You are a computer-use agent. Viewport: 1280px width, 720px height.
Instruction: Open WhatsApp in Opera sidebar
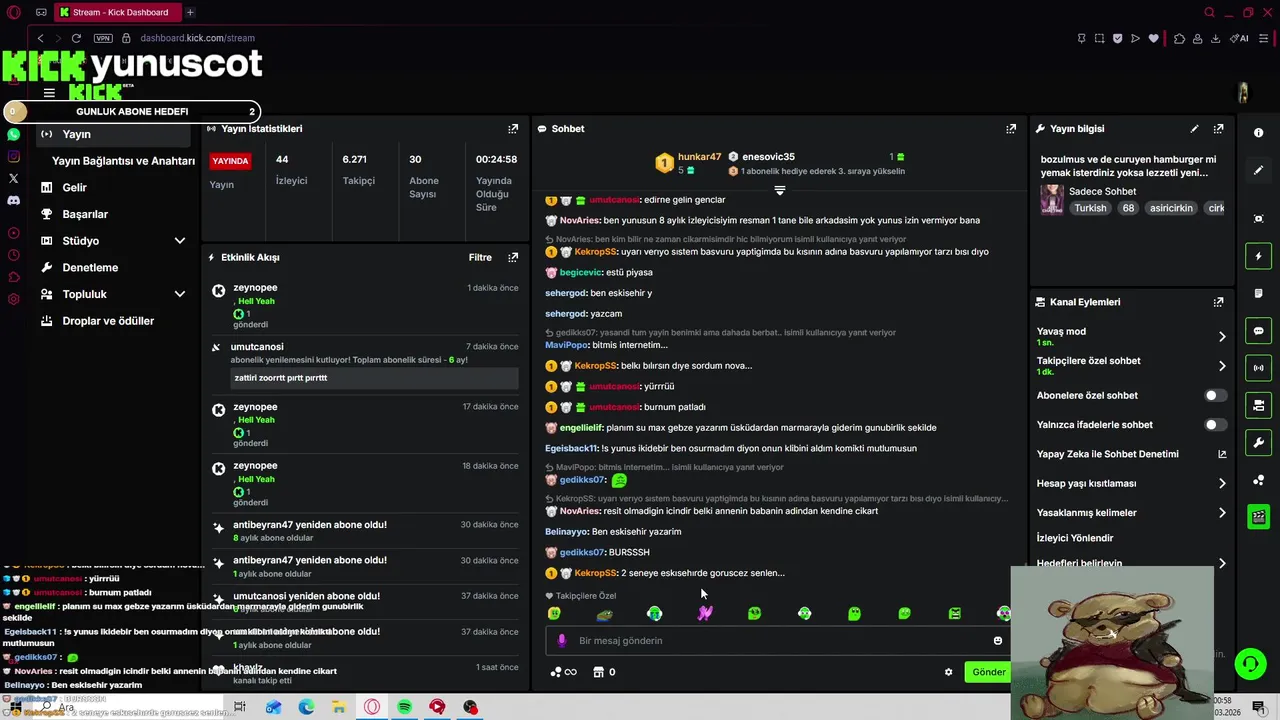point(13,134)
